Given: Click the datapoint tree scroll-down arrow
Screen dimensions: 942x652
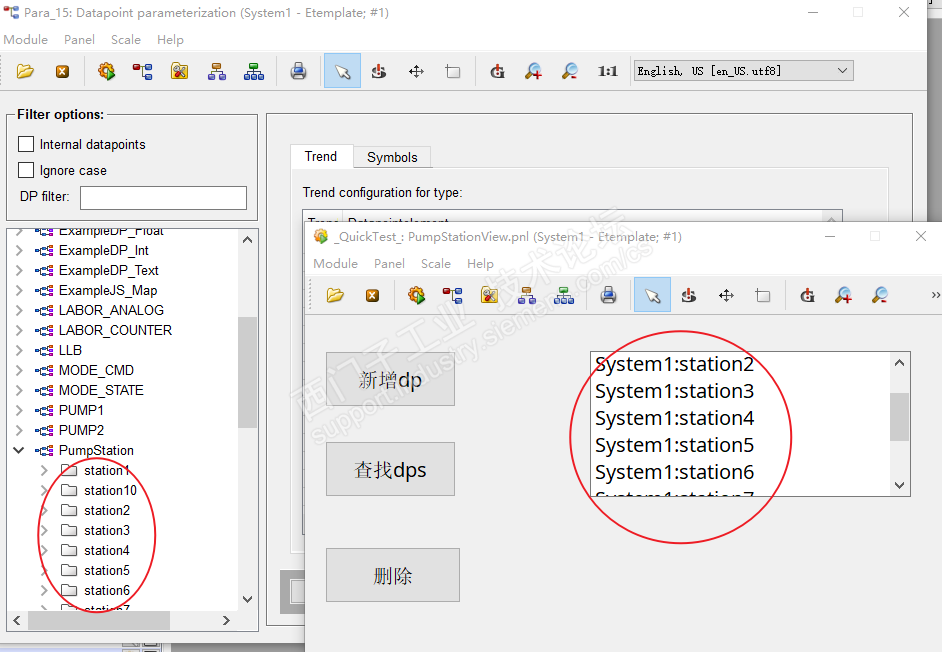Looking at the screenshot, I should point(248,599).
